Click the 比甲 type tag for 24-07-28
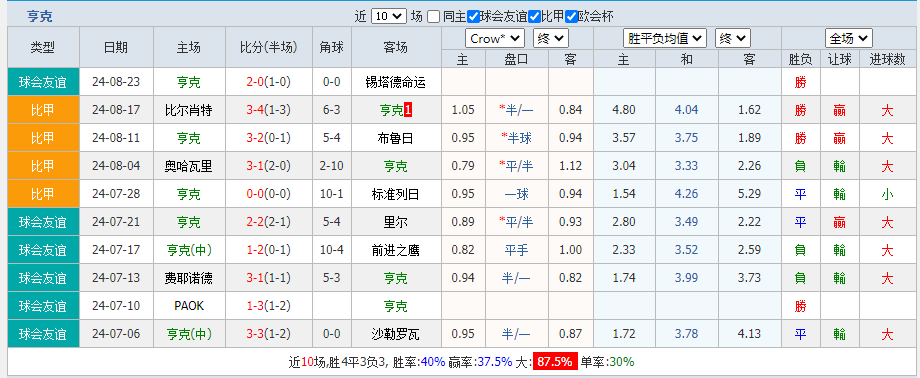The width and height of the screenshot is (920, 378). click(43, 194)
